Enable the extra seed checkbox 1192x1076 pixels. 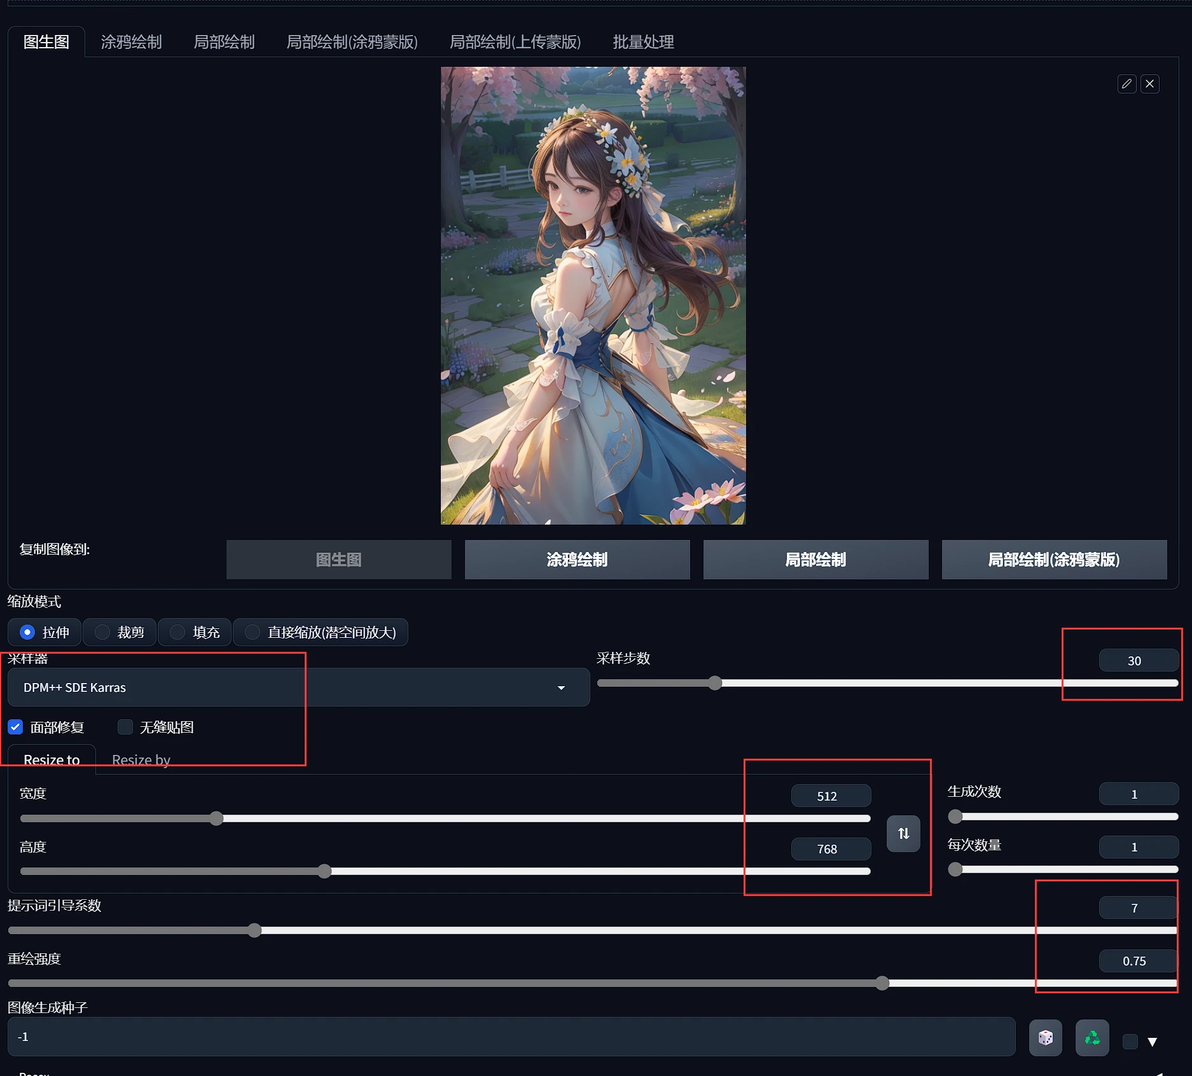(1130, 1041)
